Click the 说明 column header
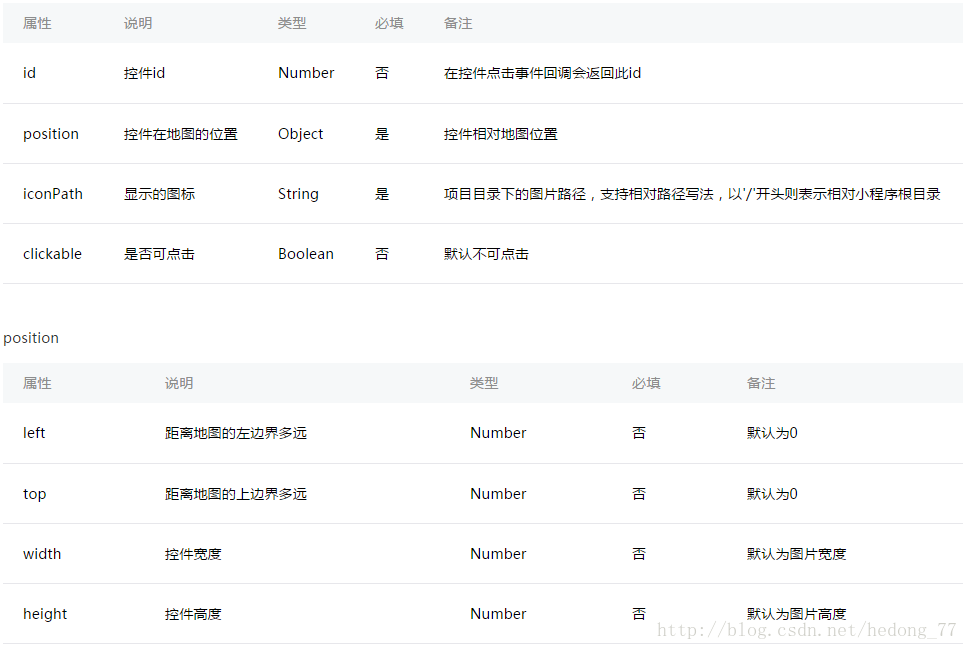This screenshot has width=969, height=650. (x=137, y=22)
